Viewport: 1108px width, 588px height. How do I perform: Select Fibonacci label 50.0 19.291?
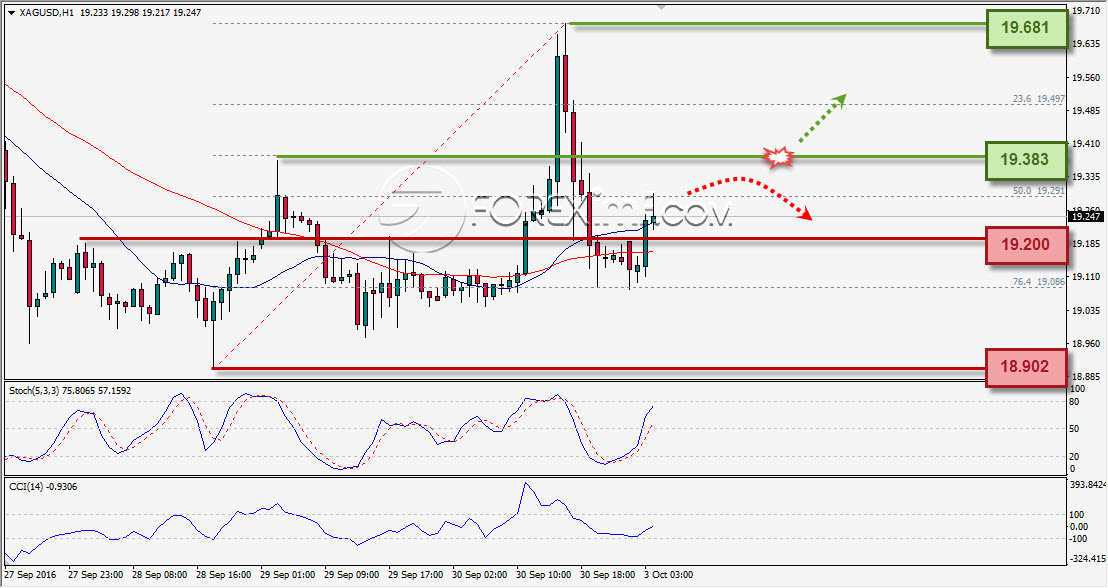pyautogui.click(x=1038, y=191)
